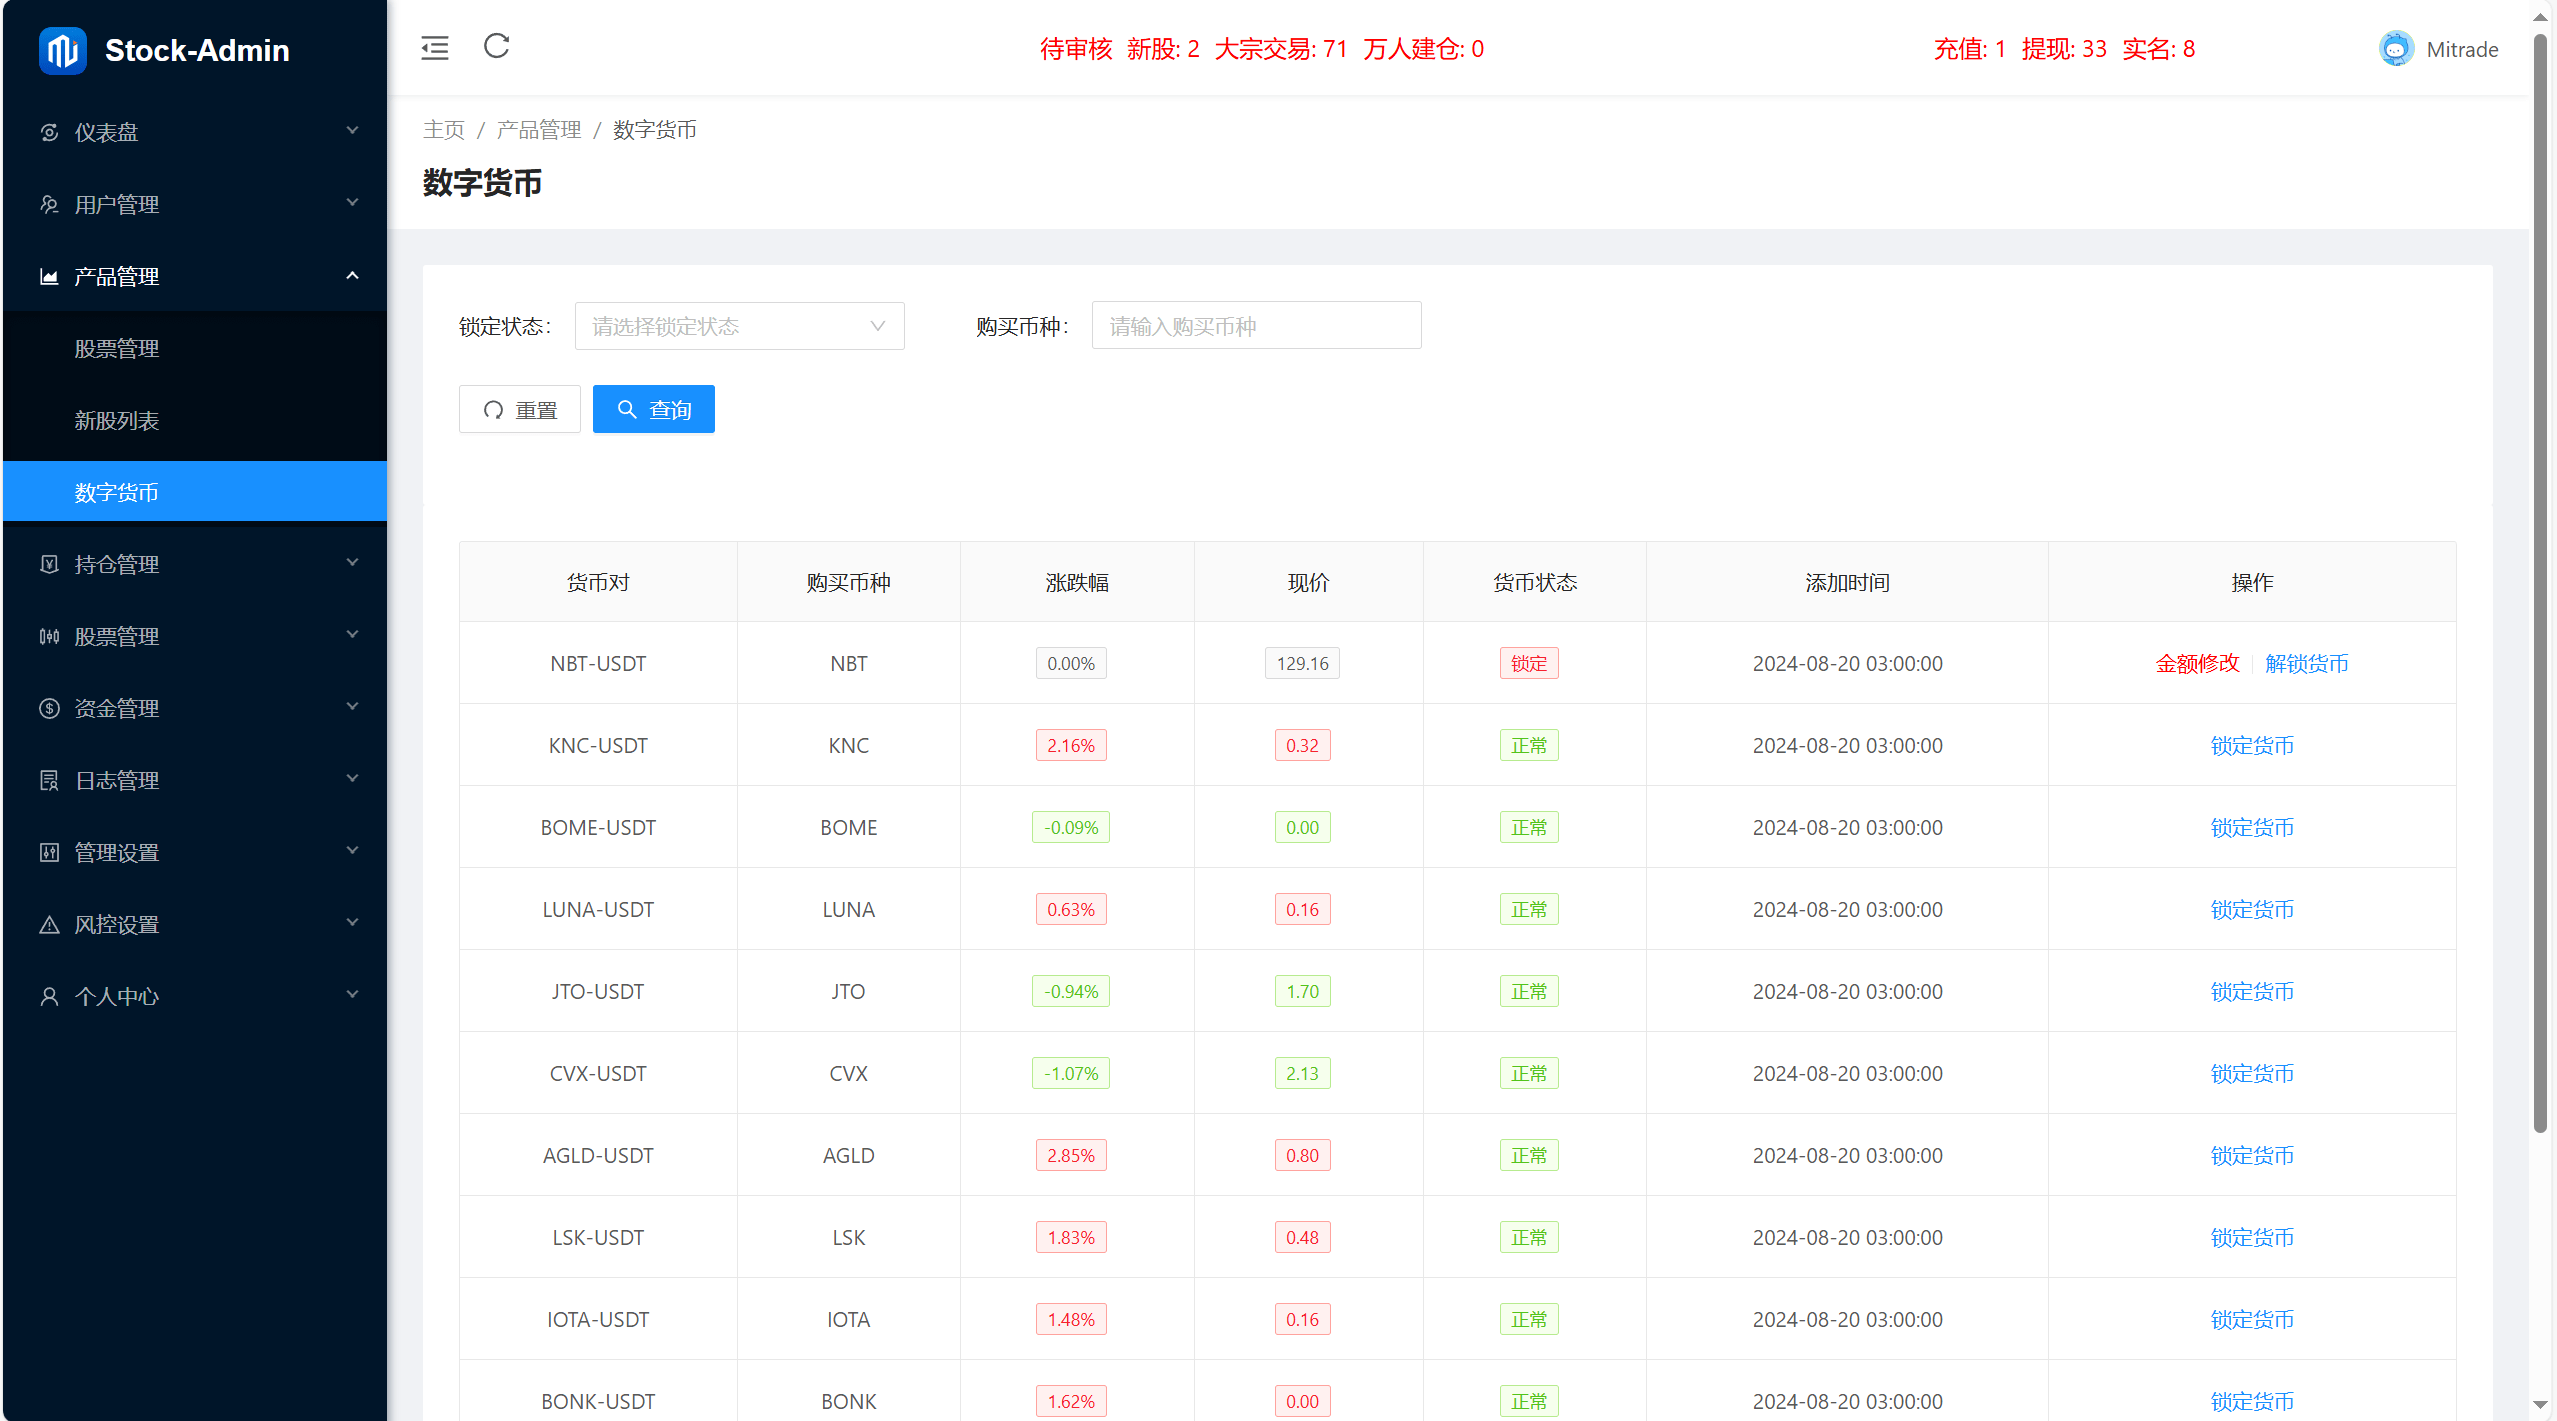Click the 重置 reset button
Image resolution: width=2557 pixels, height=1421 pixels.
click(519, 408)
